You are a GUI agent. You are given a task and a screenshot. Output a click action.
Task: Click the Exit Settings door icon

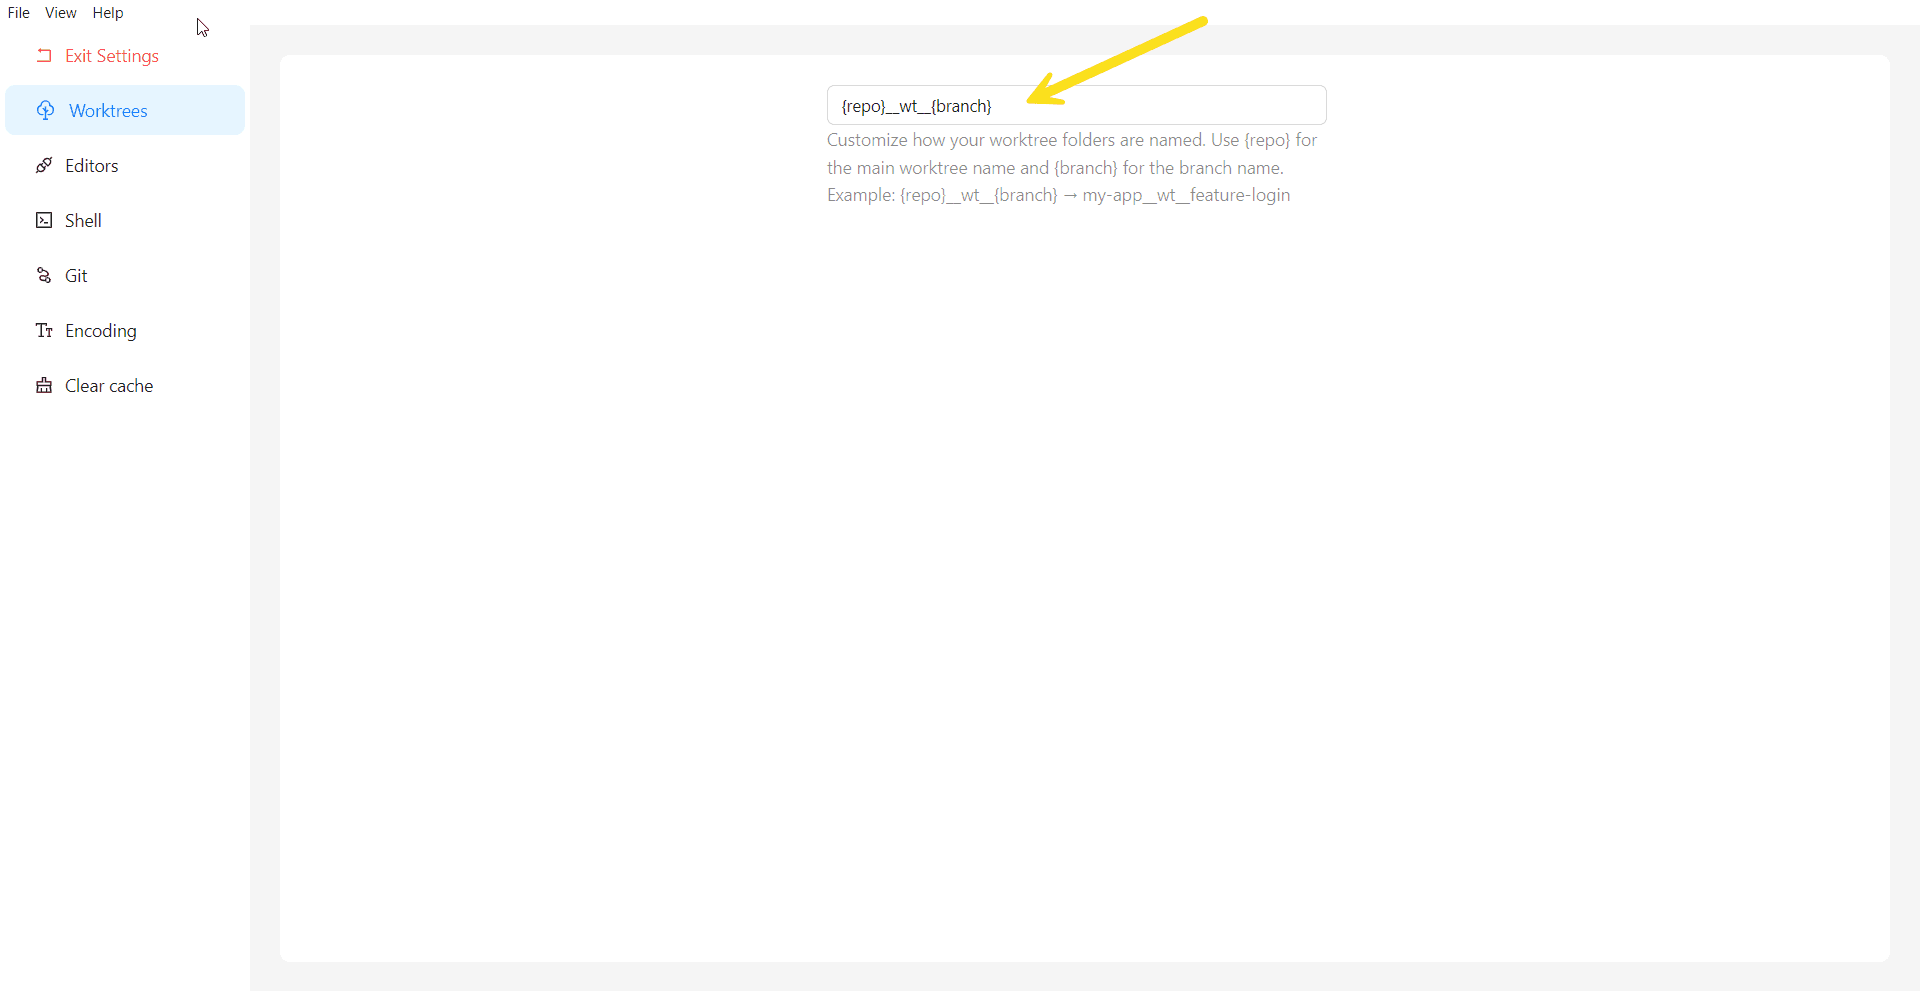44,56
